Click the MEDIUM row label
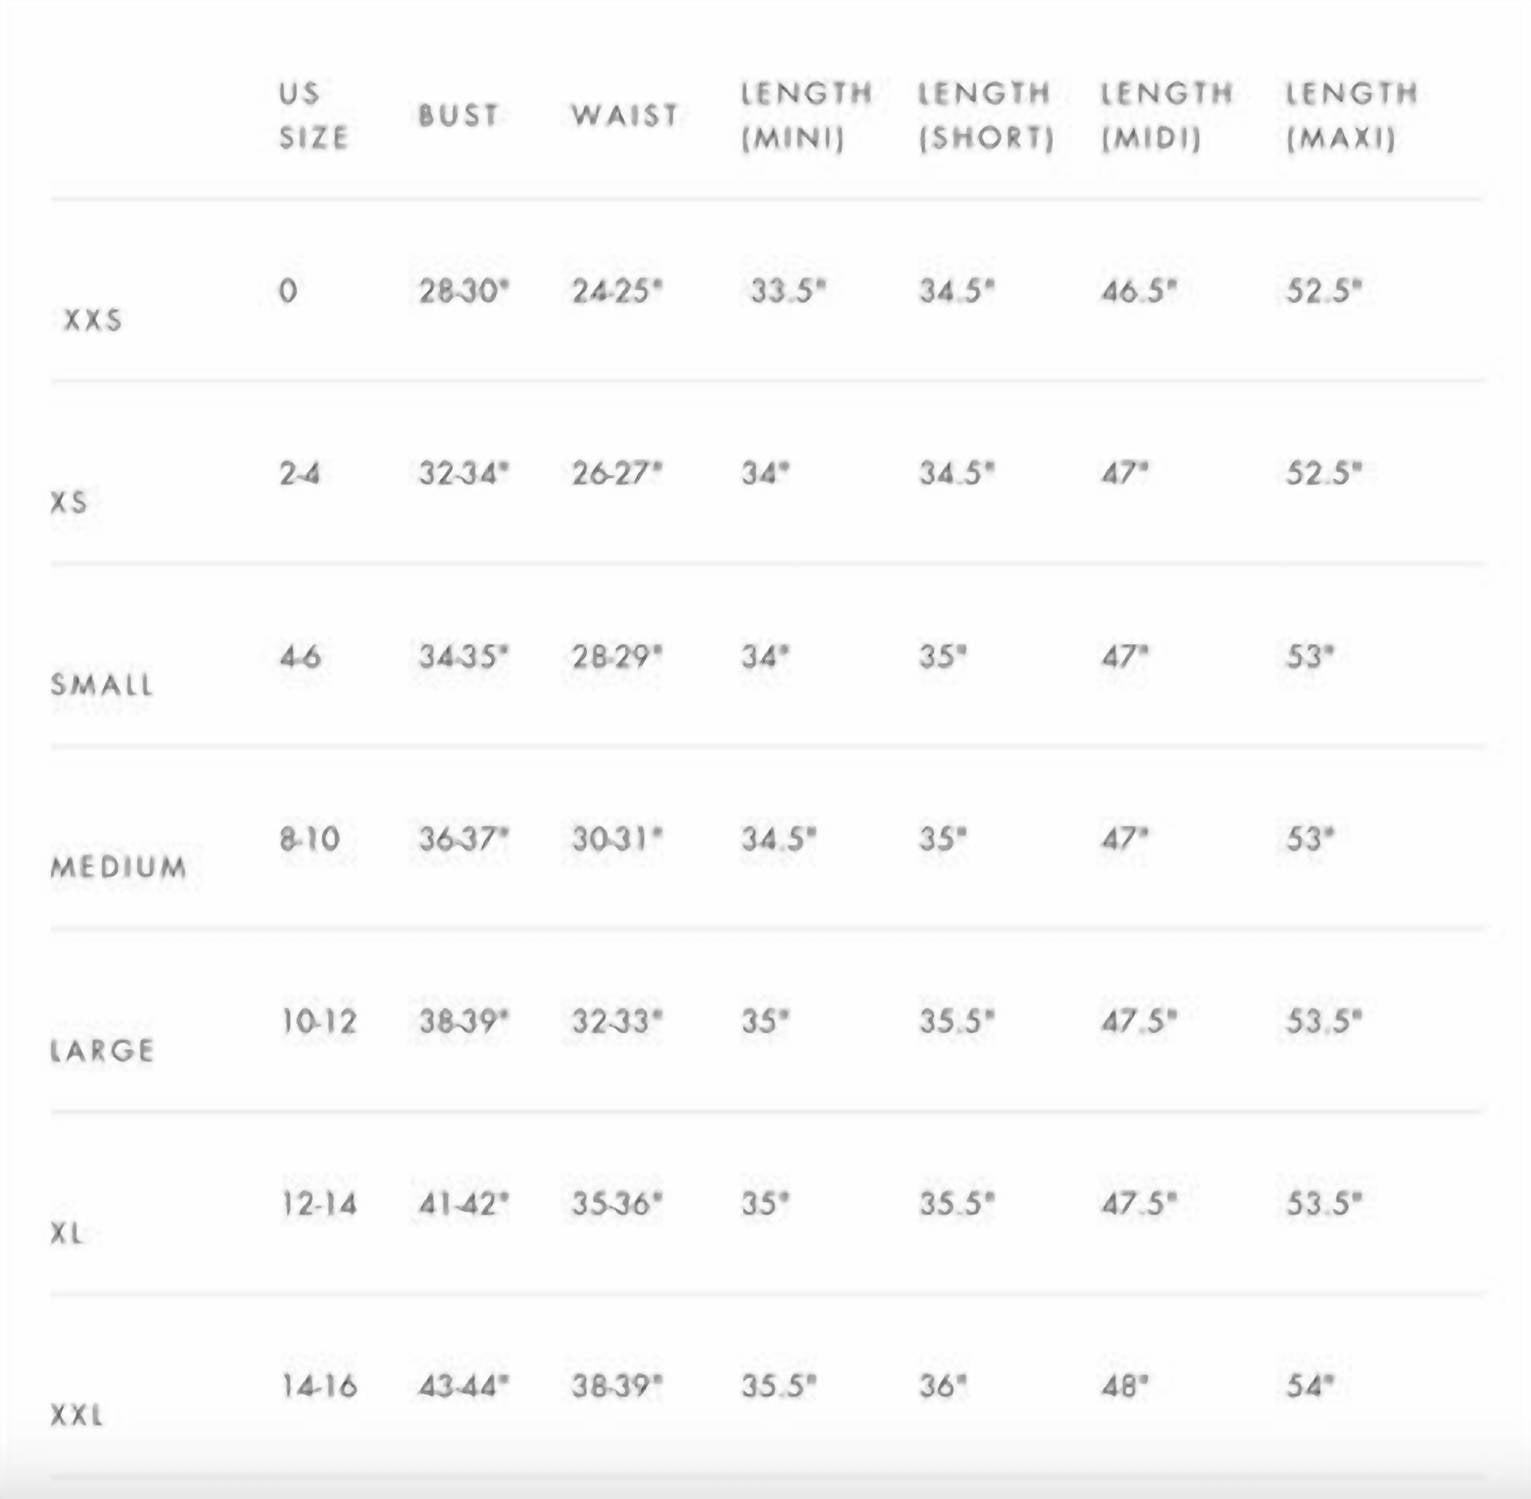 (119, 867)
